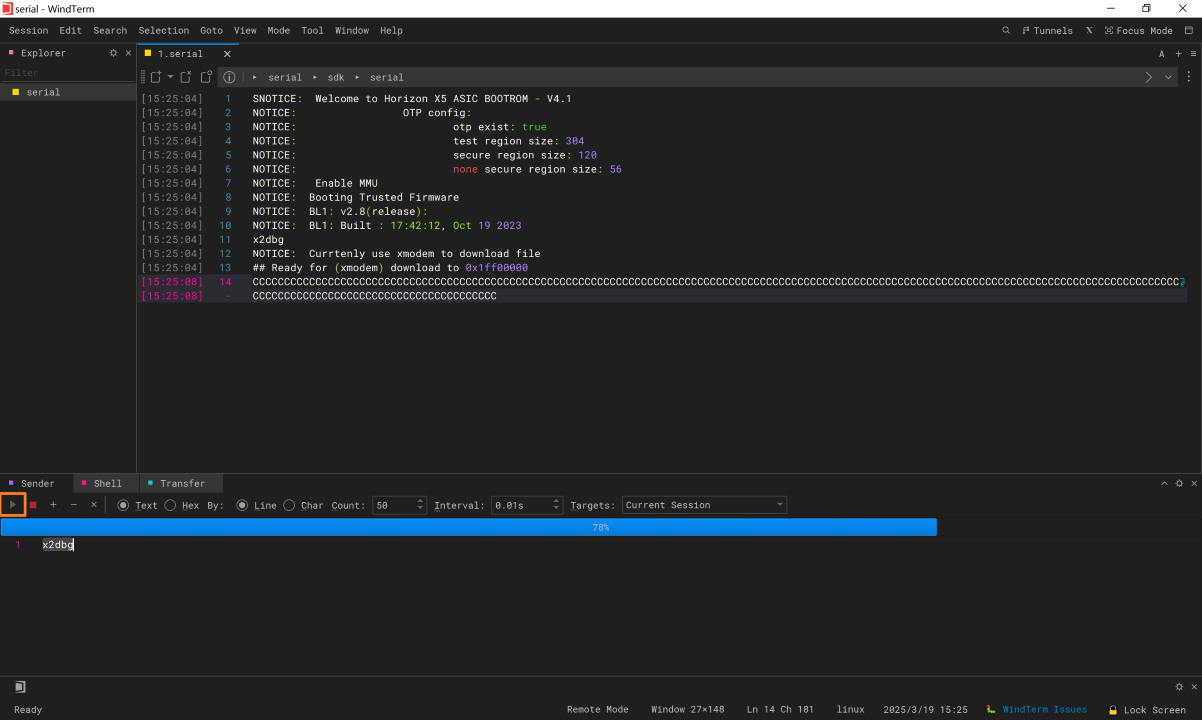1202x720 pixels.
Task: Click Remote Mode in status bar
Action: [x=597, y=709]
